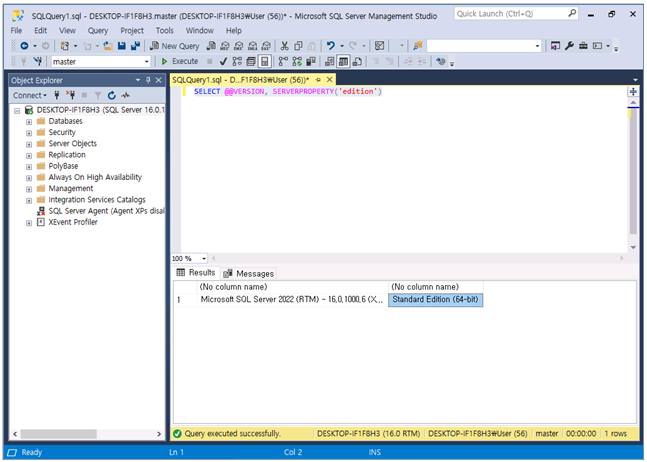The width and height of the screenshot is (647, 462).
Task: Open Activity Monitor from Object Explorer toolbar
Action: pos(125,95)
